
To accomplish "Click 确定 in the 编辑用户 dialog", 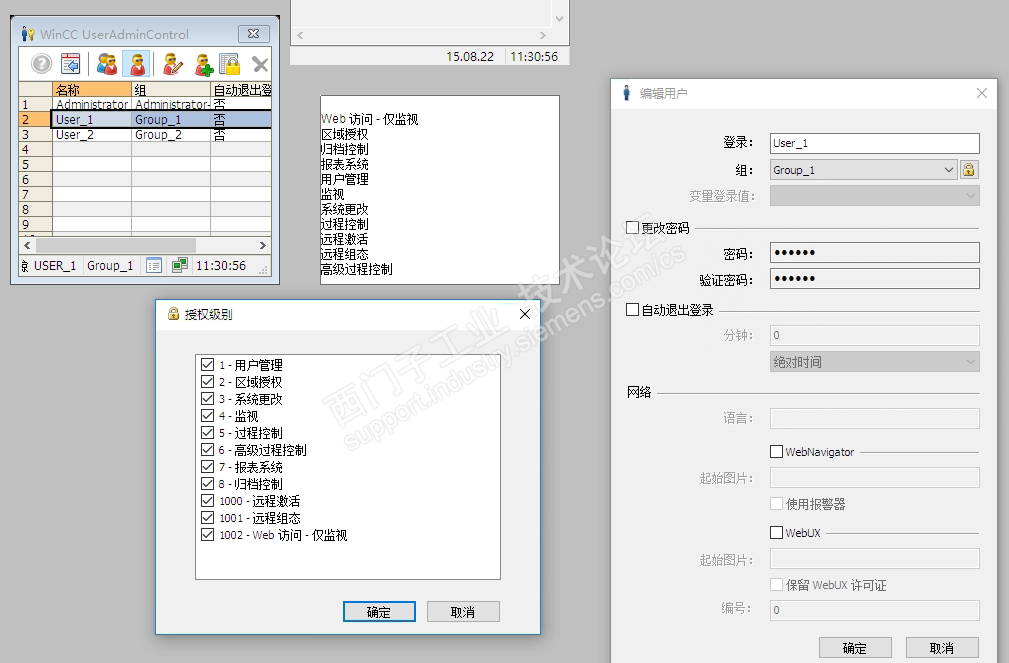I will (855, 648).
